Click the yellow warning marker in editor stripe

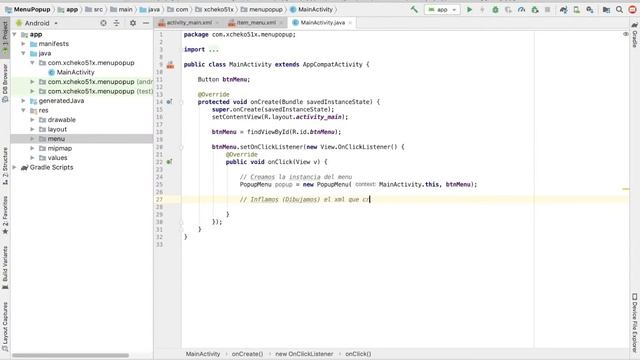625,189
